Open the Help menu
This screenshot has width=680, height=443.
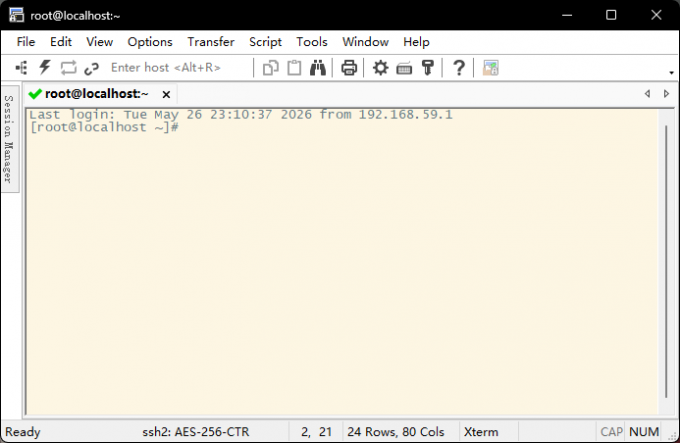tap(416, 42)
